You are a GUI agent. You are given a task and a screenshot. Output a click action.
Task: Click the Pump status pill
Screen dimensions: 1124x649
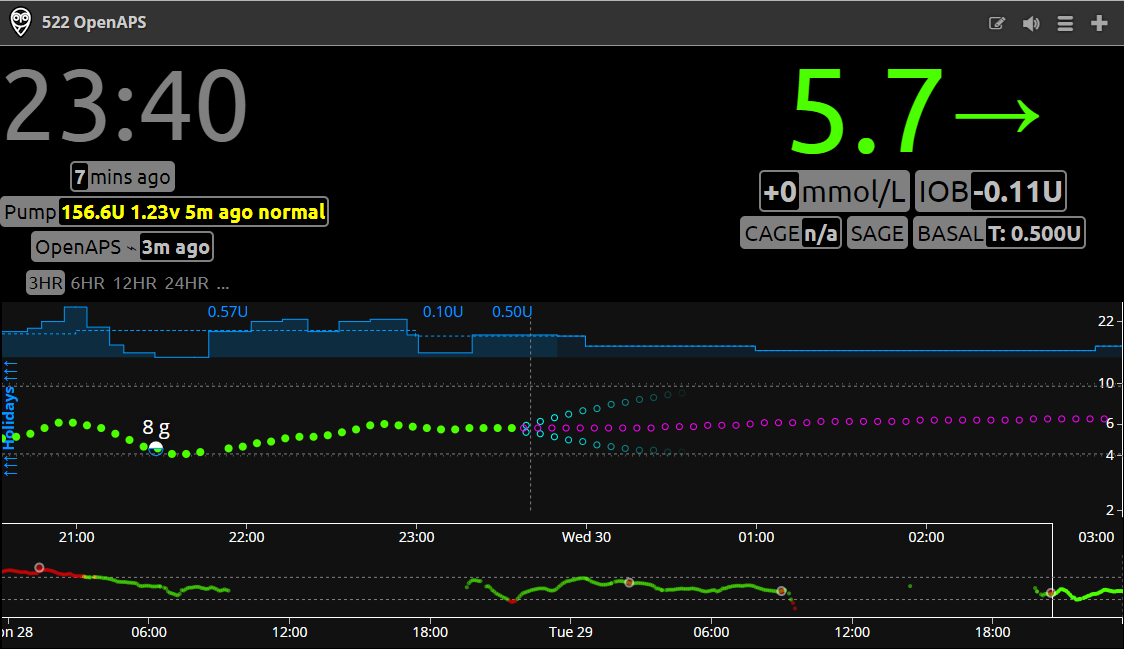[164, 212]
